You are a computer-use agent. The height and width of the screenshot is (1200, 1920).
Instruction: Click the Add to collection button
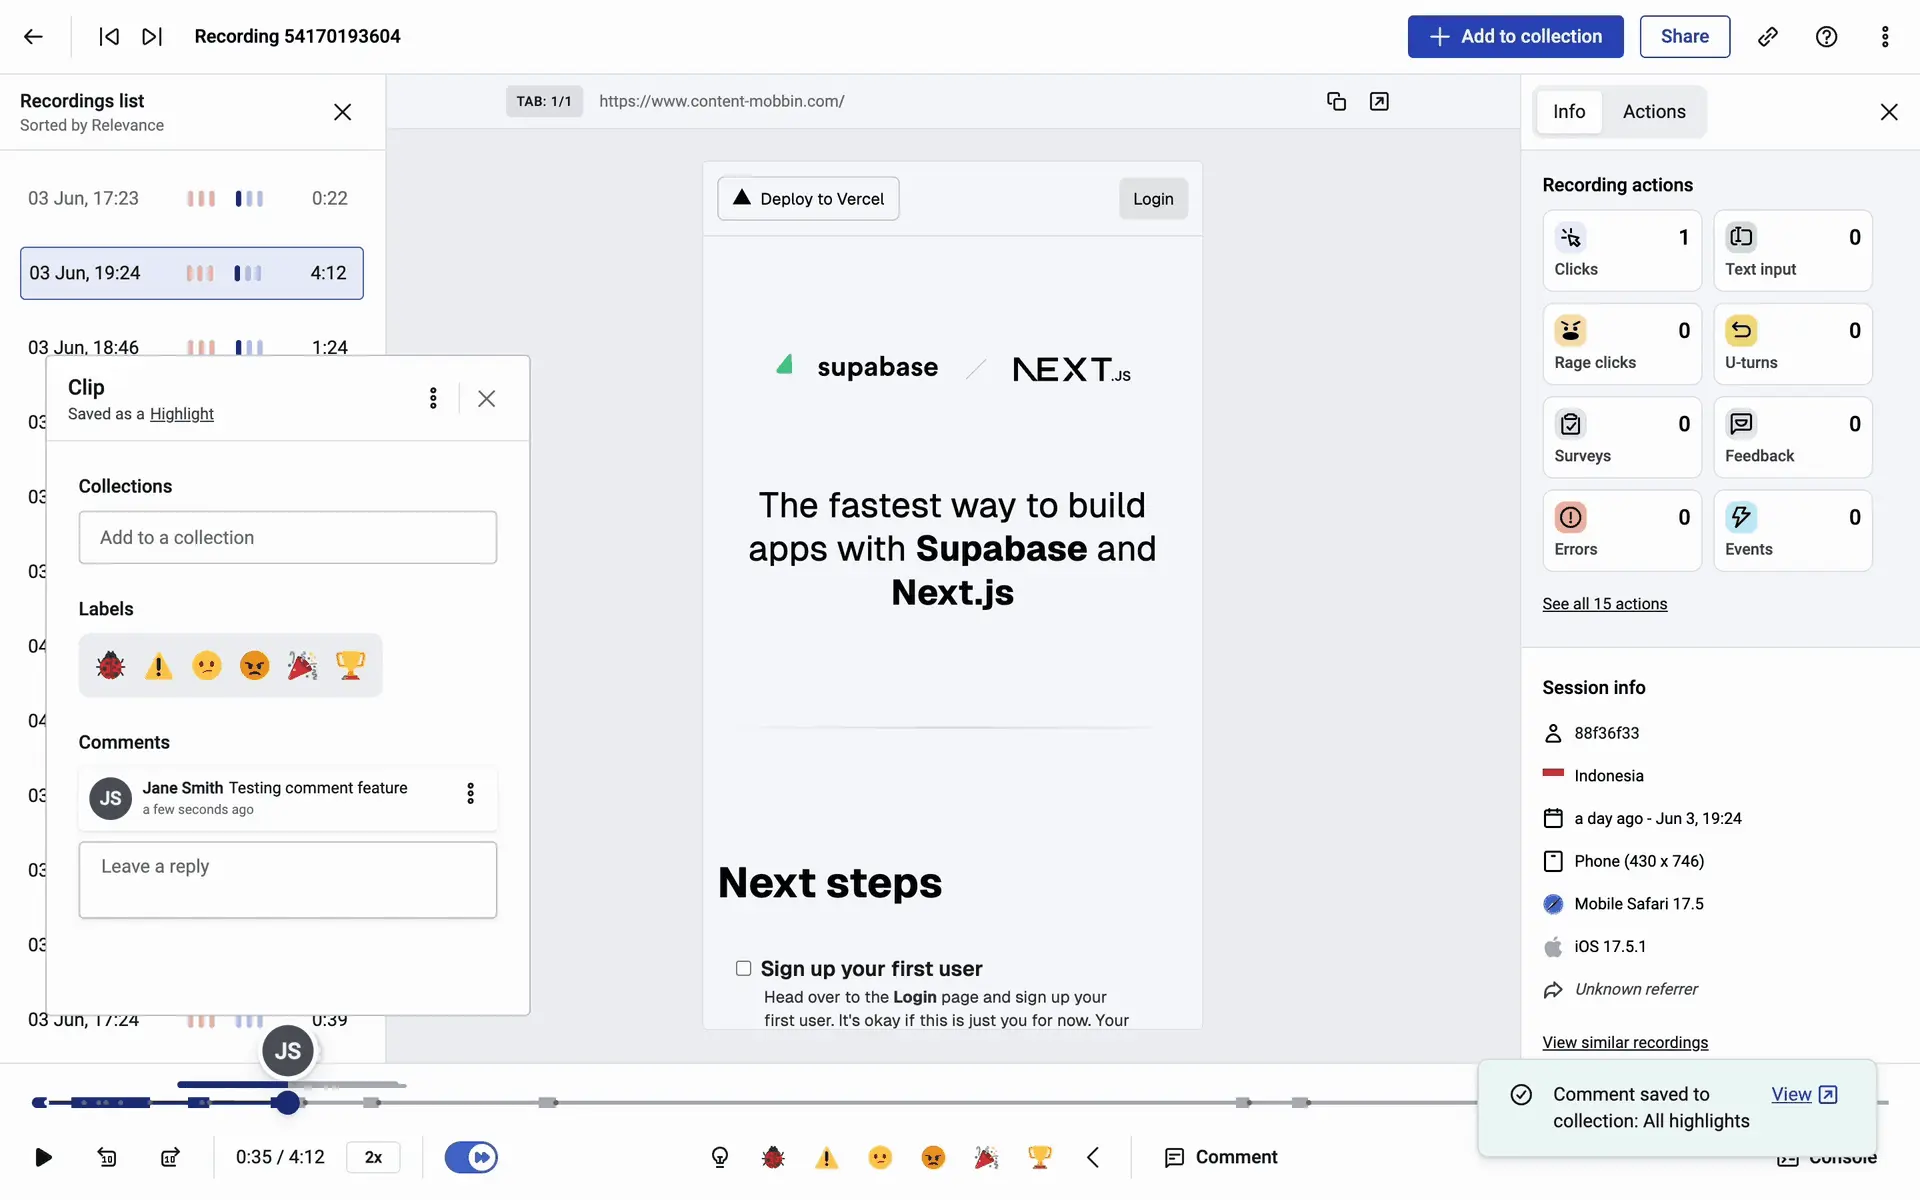(x=1515, y=37)
